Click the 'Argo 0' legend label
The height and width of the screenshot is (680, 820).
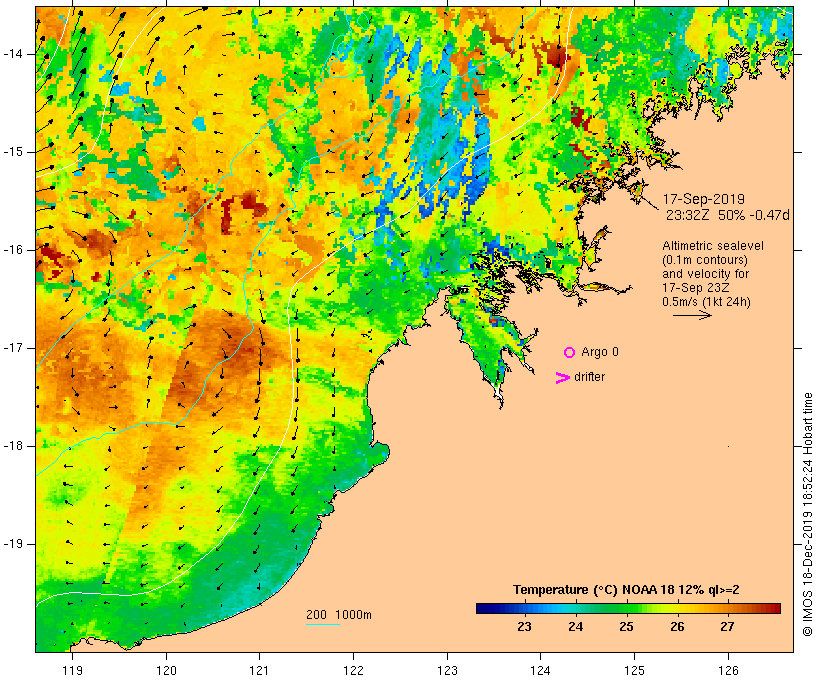600,352
